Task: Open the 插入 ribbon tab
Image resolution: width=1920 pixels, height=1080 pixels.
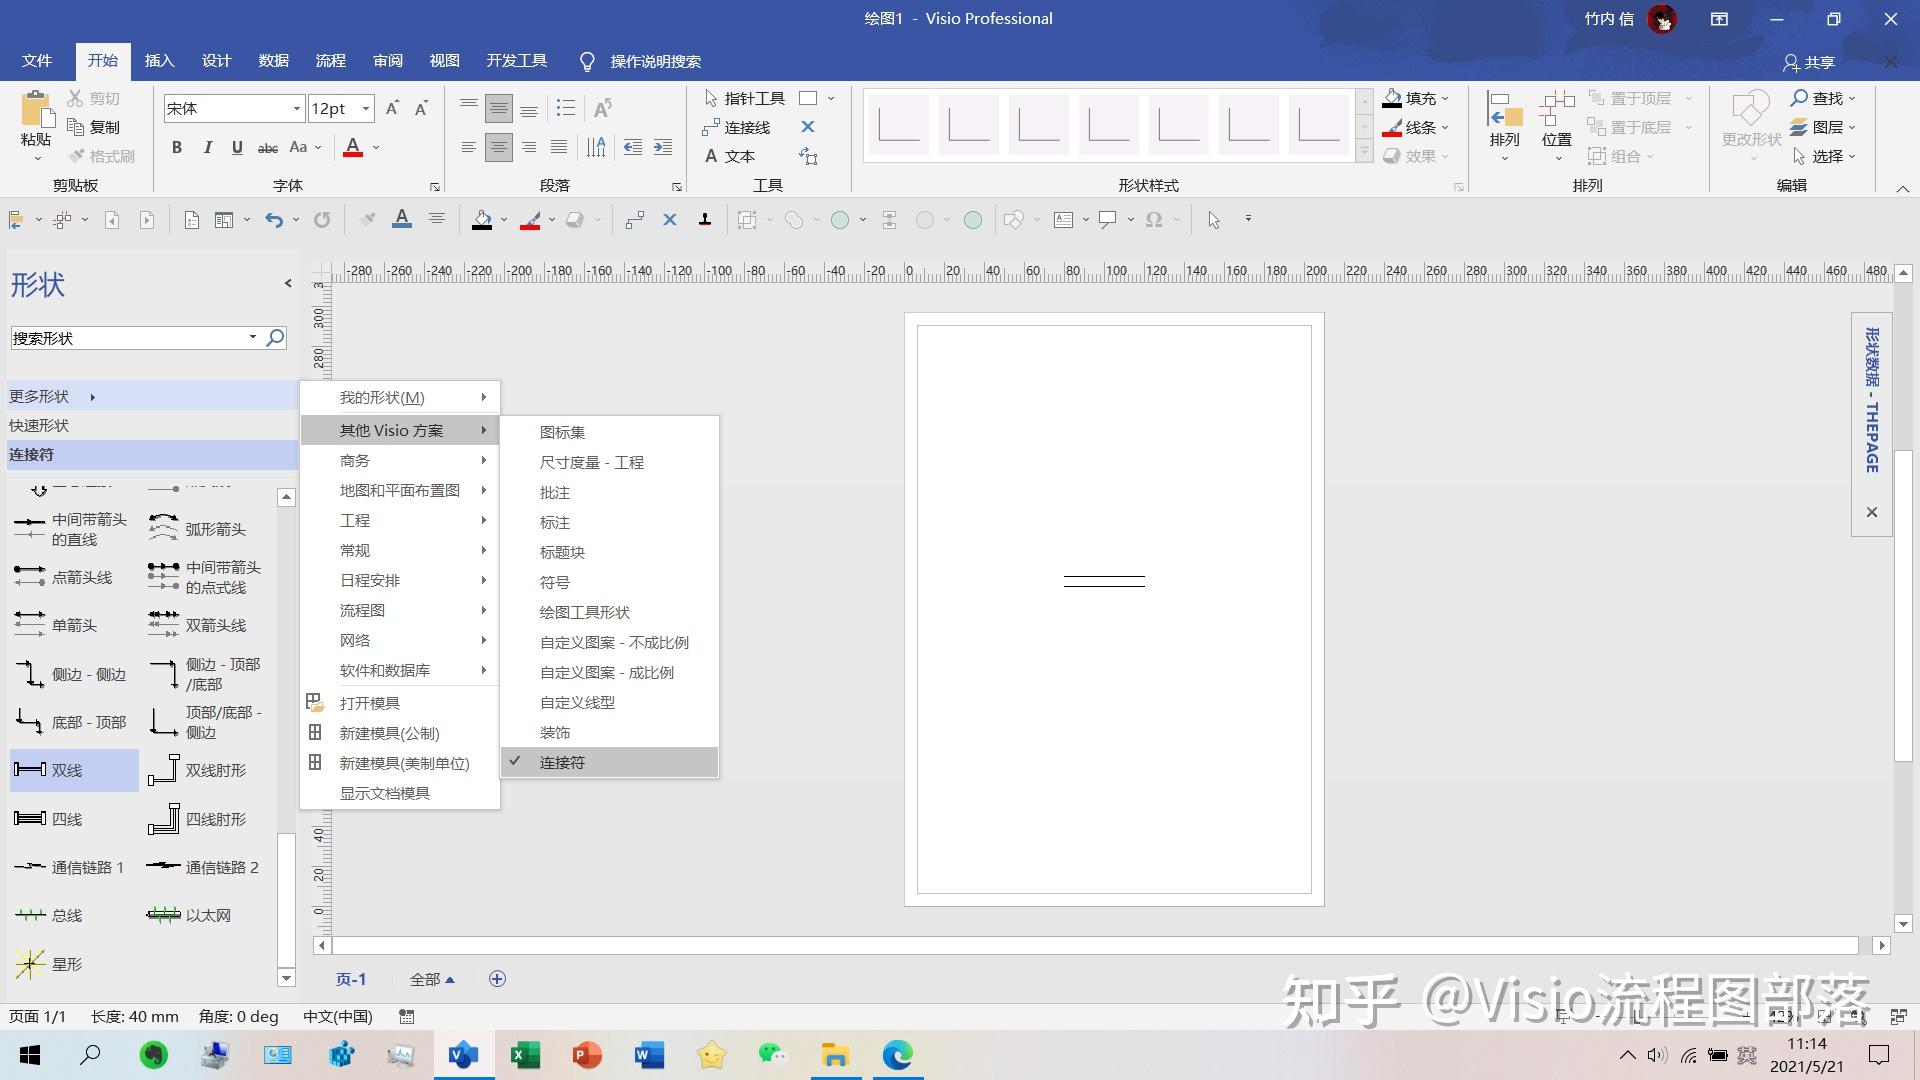Action: click(x=159, y=61)
